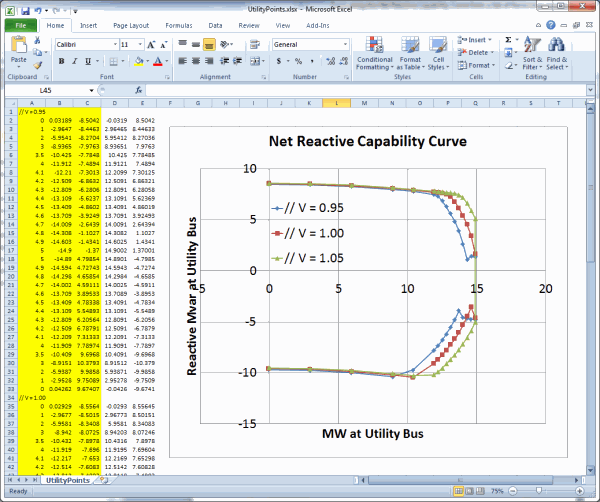This screenshot has width=600, height=502.
Task: Click the AutoSum sigma icon
Action: (x=508, y=40)
